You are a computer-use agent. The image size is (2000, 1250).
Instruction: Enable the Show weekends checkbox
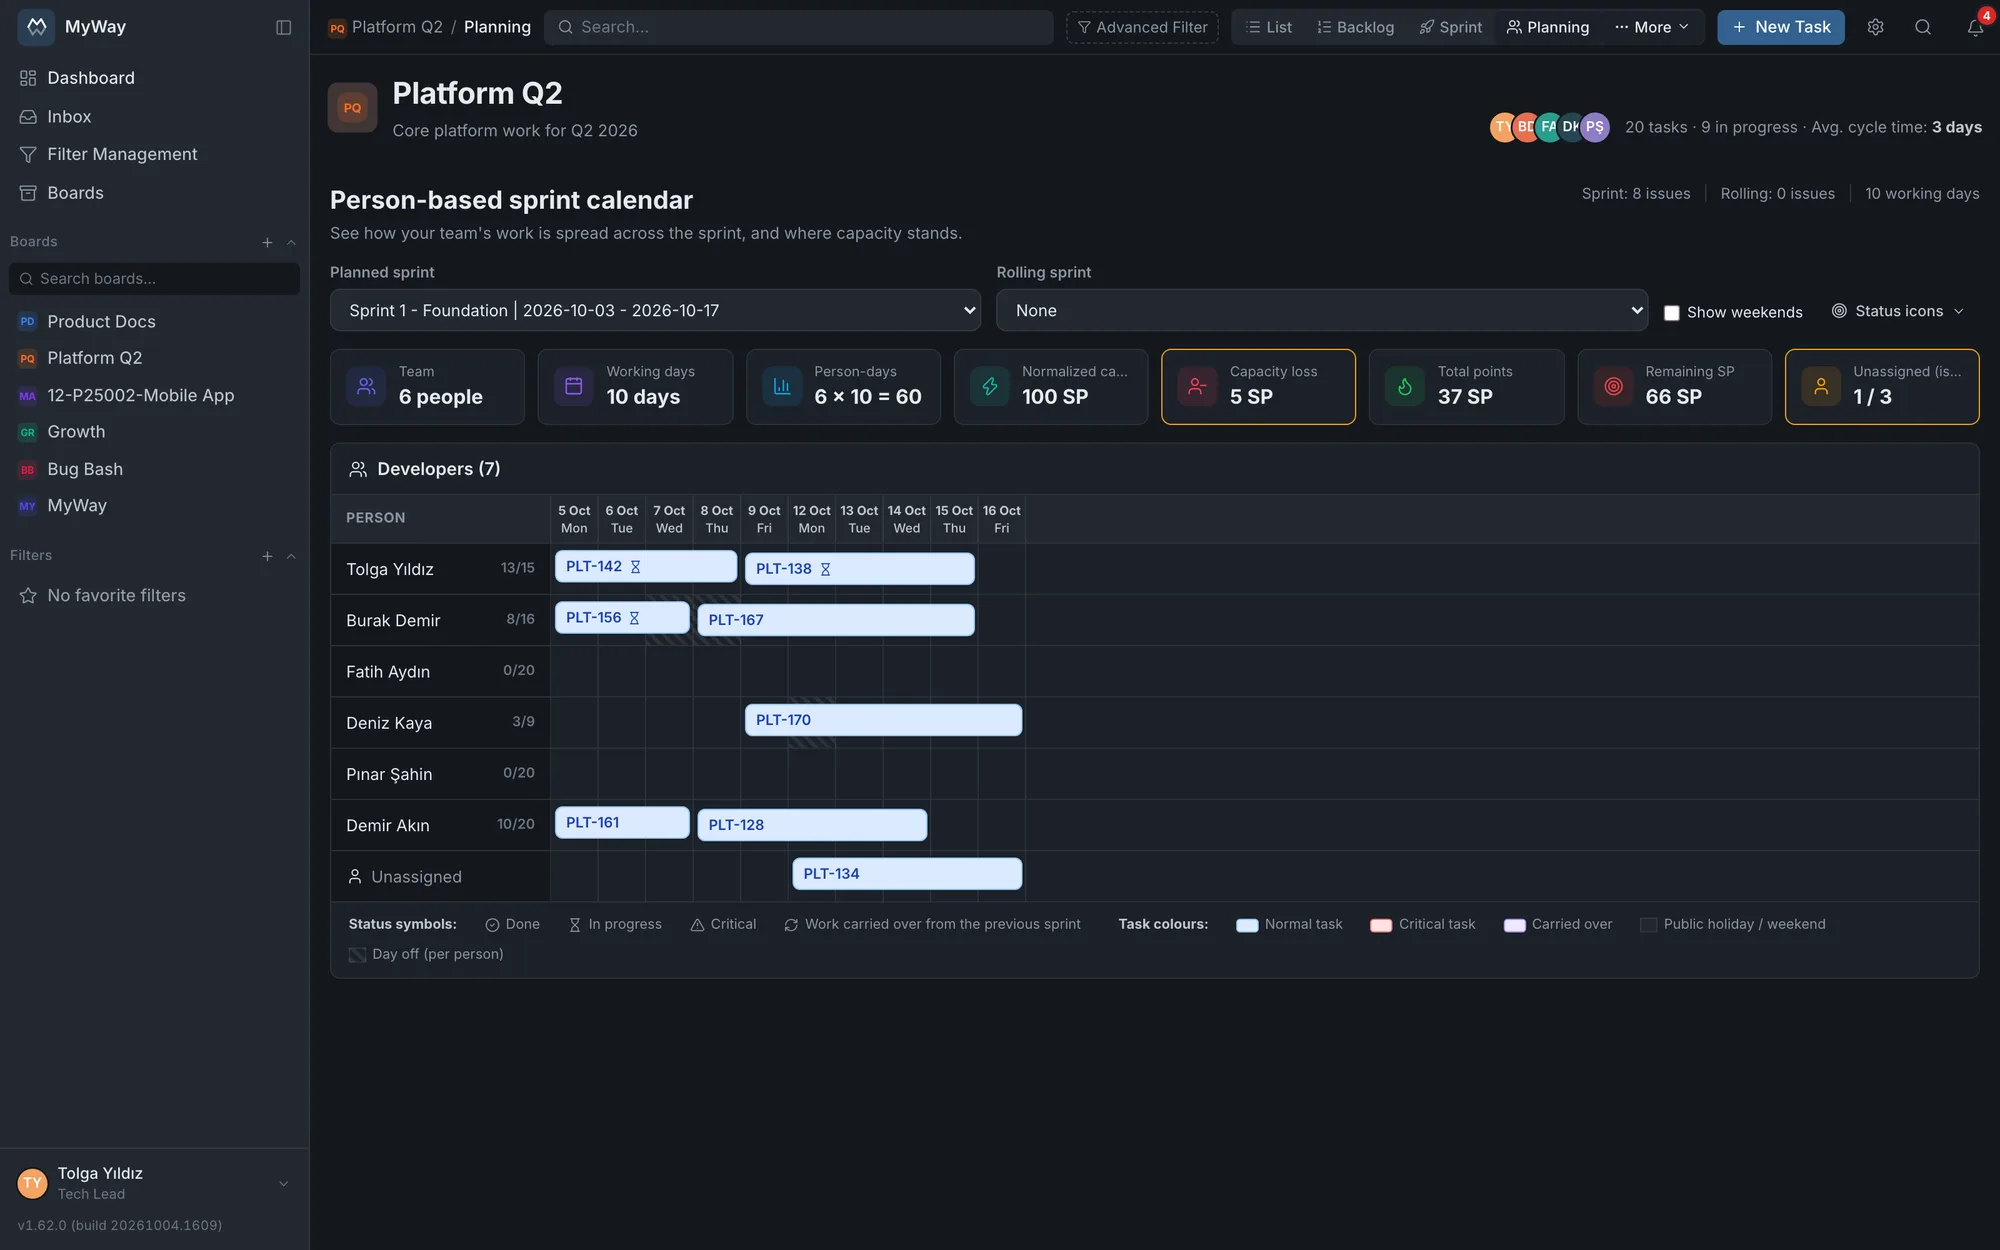pyautogui.click(x=1671, y=313)
